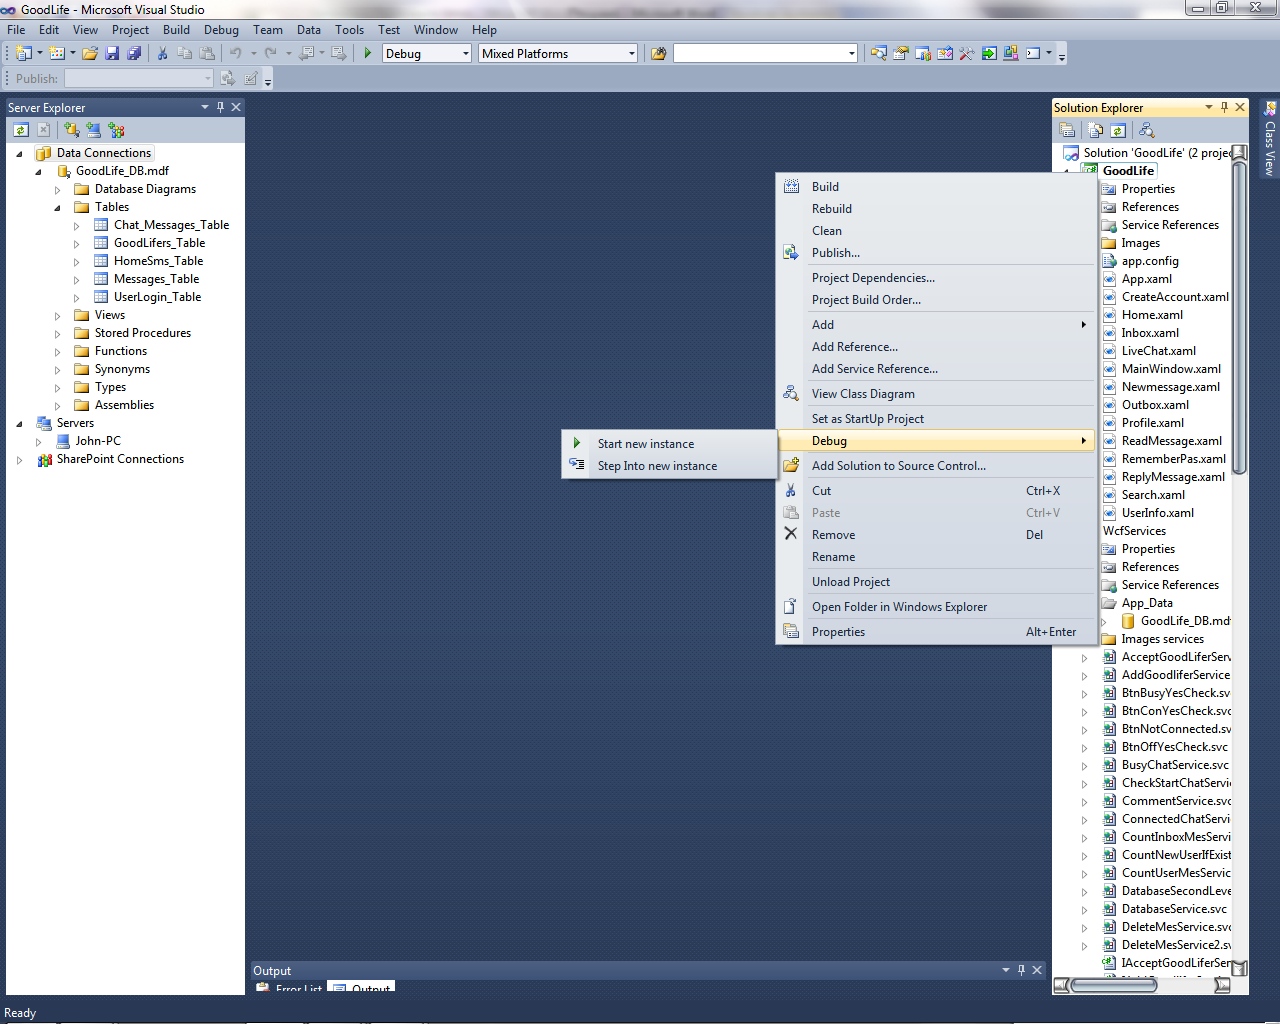Expand AcceptGoodLiferService file in Solution Explorer
The width and height of the screenshot is (1280, 1024).
tap(1084, 658)
